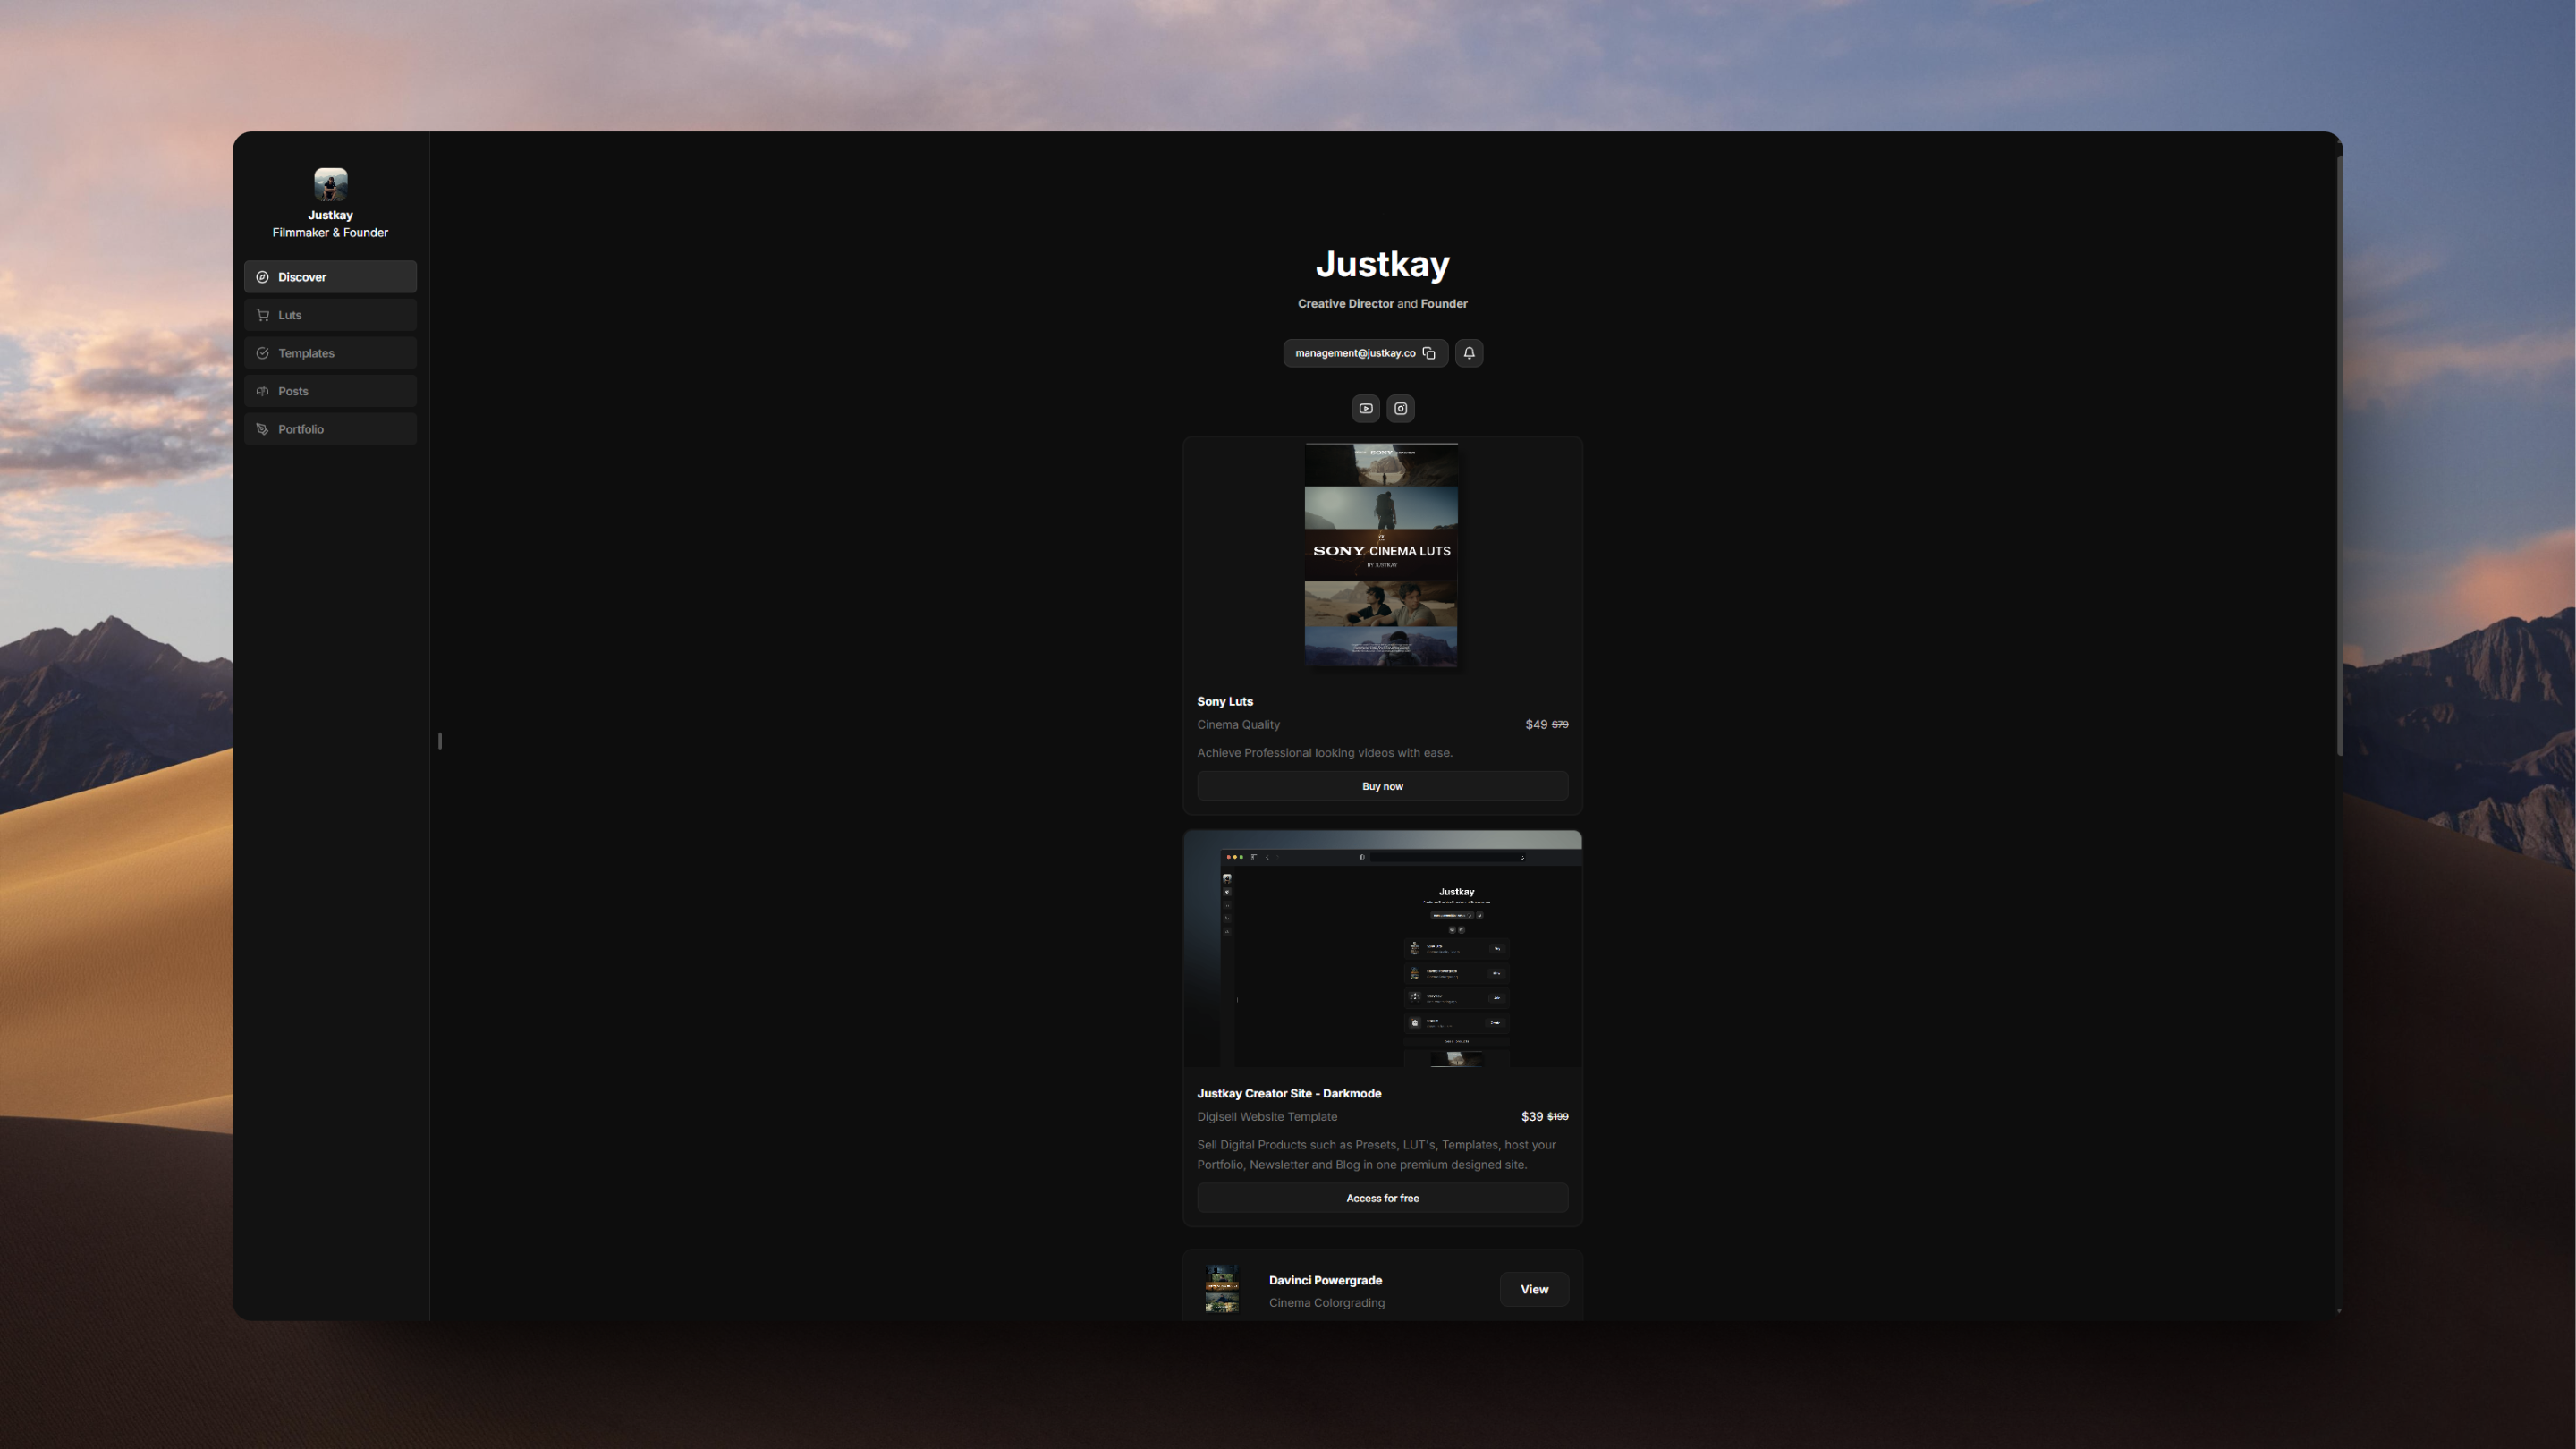Click the Posts megaphone icon
The height and width of the screenshot is (1449, 2576).
(262, 391)
